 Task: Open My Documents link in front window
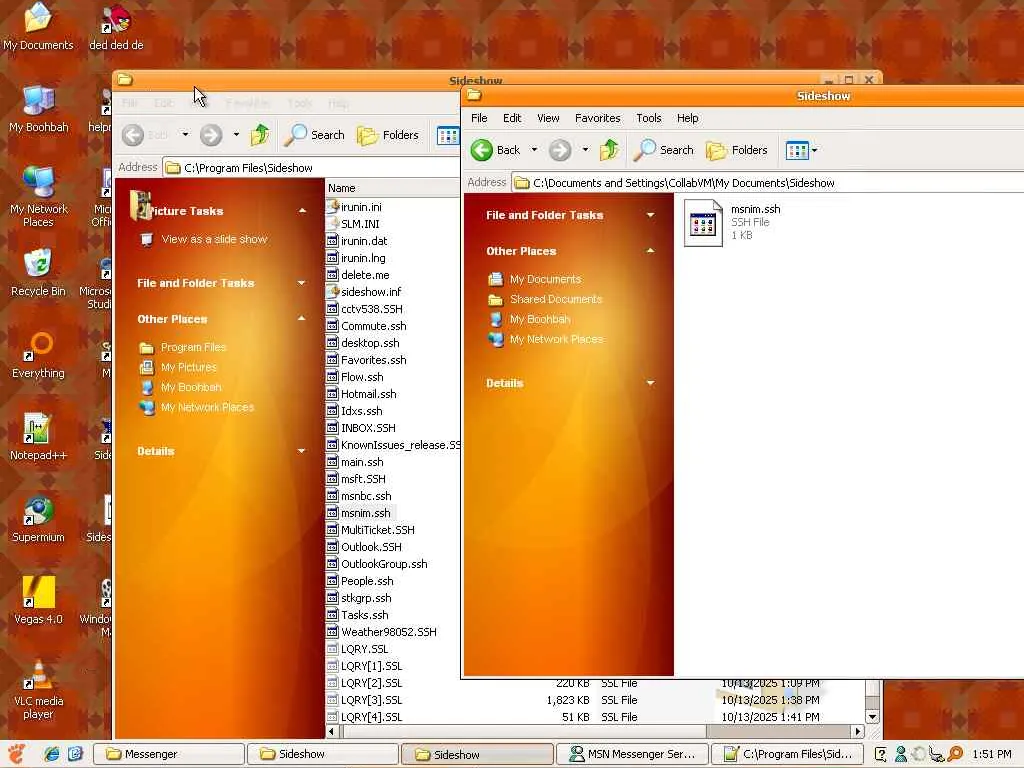(x=545, y=279)
